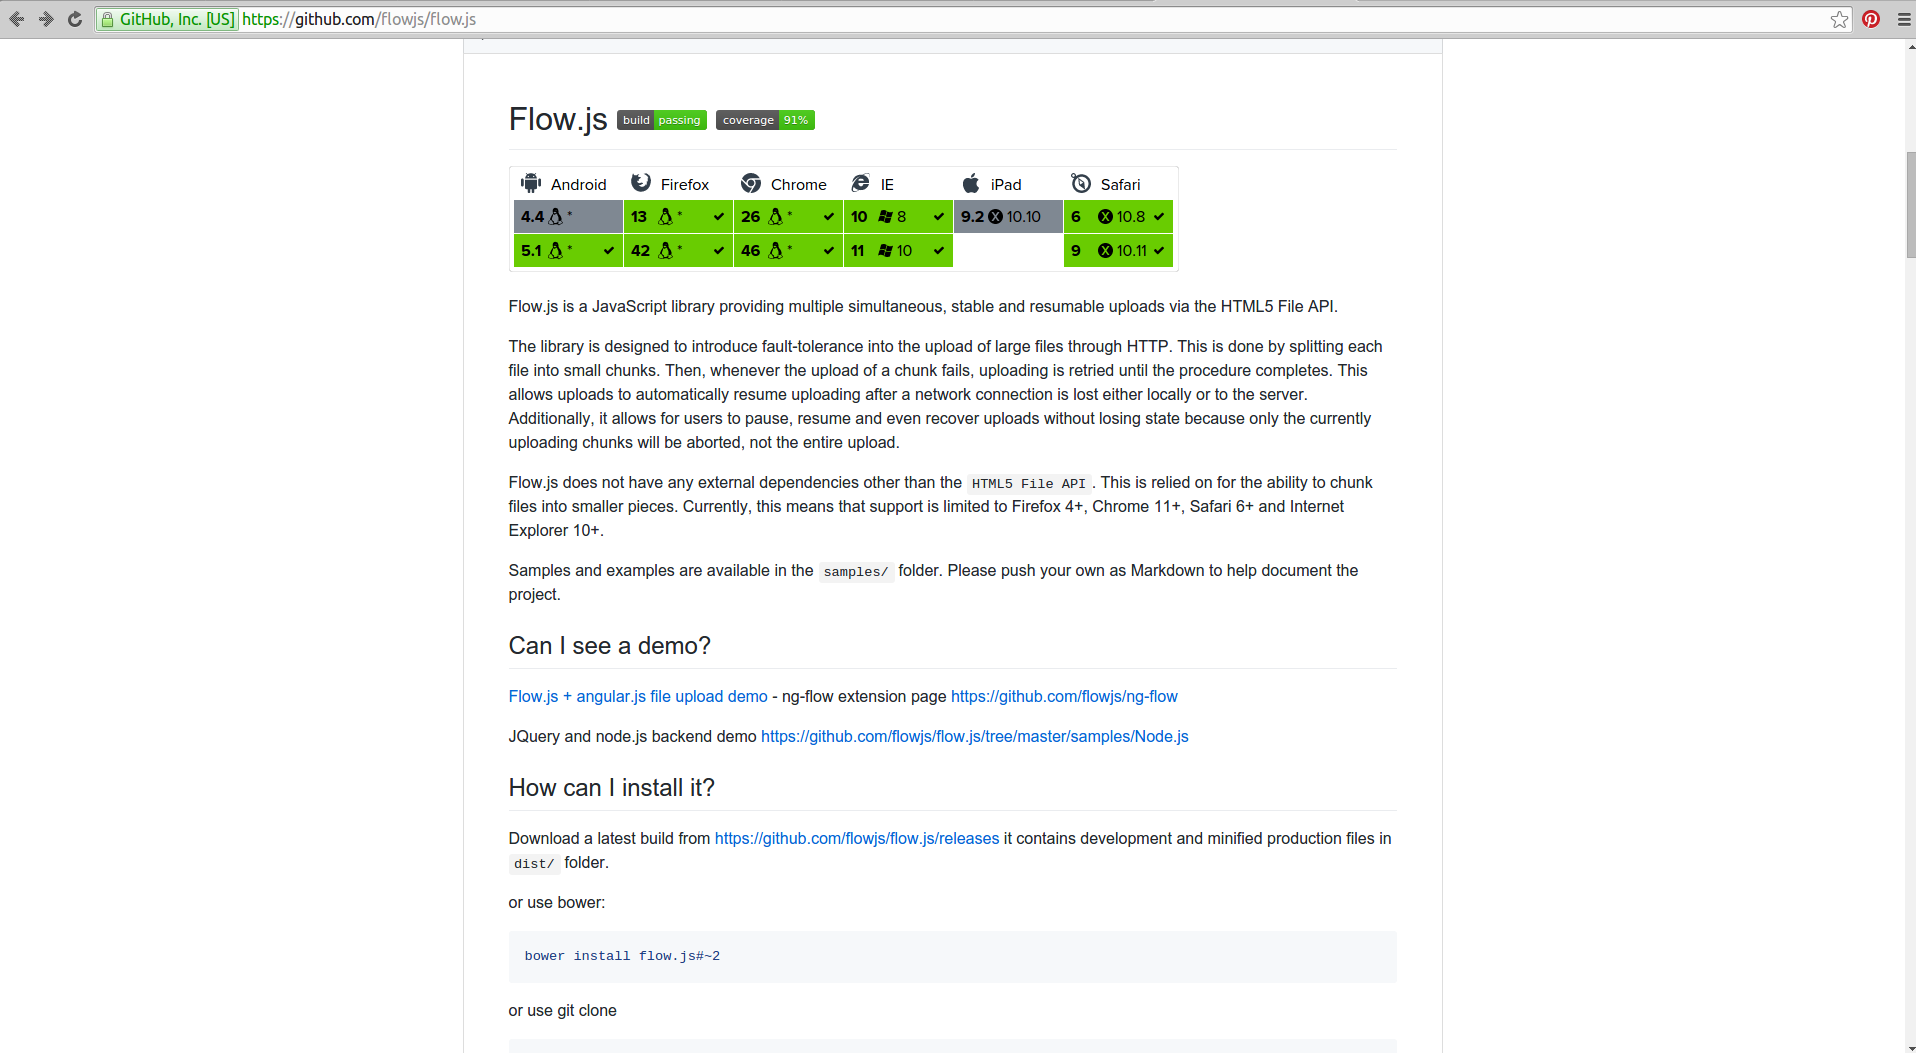Screen dimensions: 1916x1053
Task: Click the scrollbar down arrow
Action: point(1910,1047)
